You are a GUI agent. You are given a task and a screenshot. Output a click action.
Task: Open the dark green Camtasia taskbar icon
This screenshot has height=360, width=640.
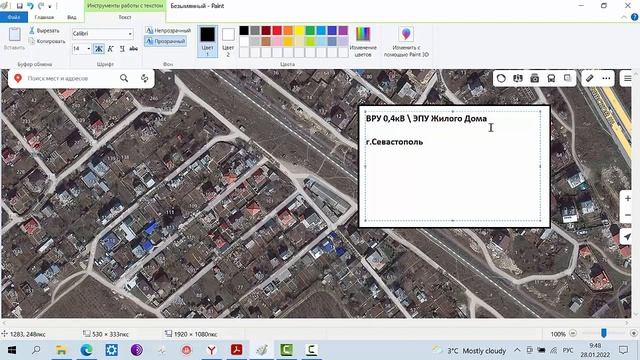287,350
